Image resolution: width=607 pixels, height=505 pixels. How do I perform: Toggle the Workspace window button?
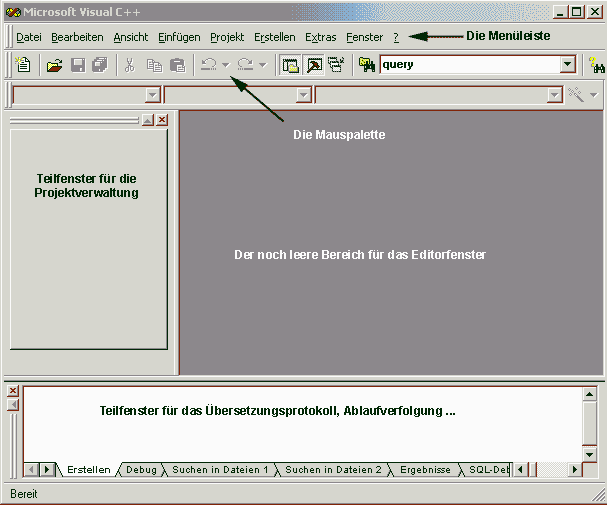pyautogui.click(x=290, y=65)
